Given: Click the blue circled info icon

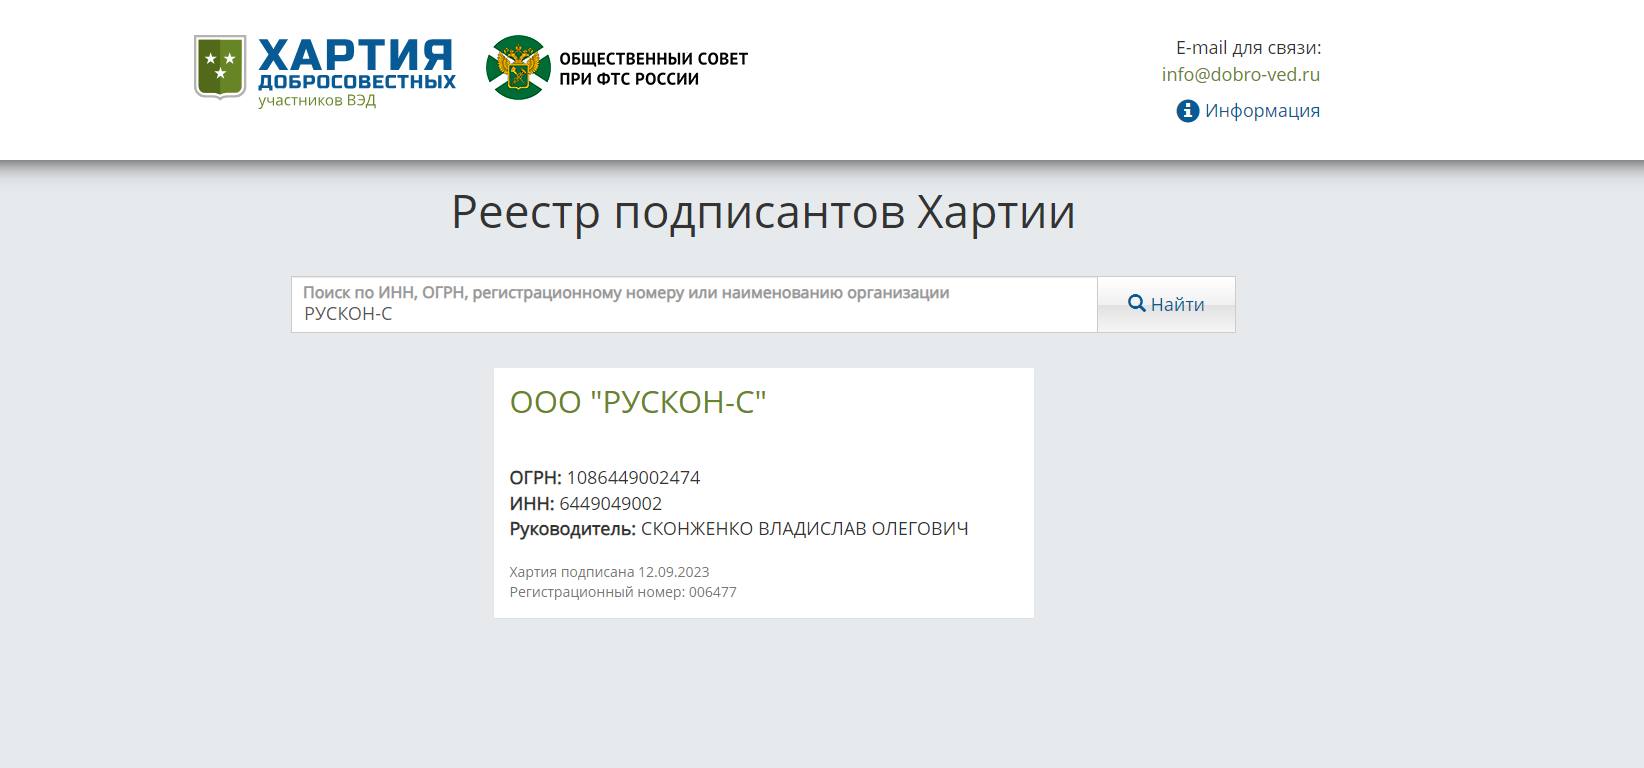Looking at the screenshot, I should click(x=1187, y=111).
